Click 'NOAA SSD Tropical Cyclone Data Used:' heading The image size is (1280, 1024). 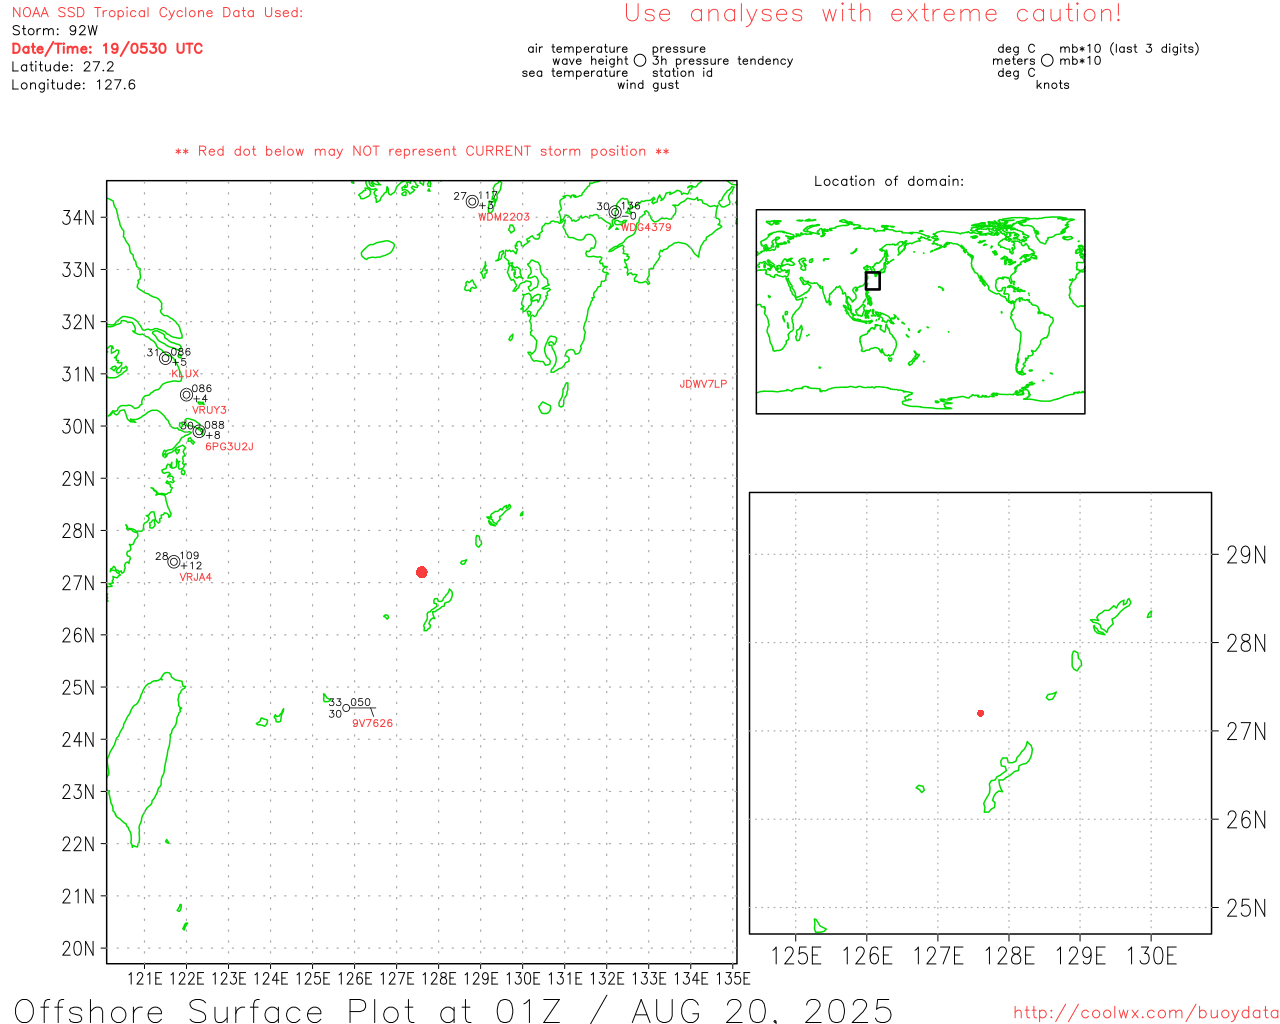[x=157, y=13]
